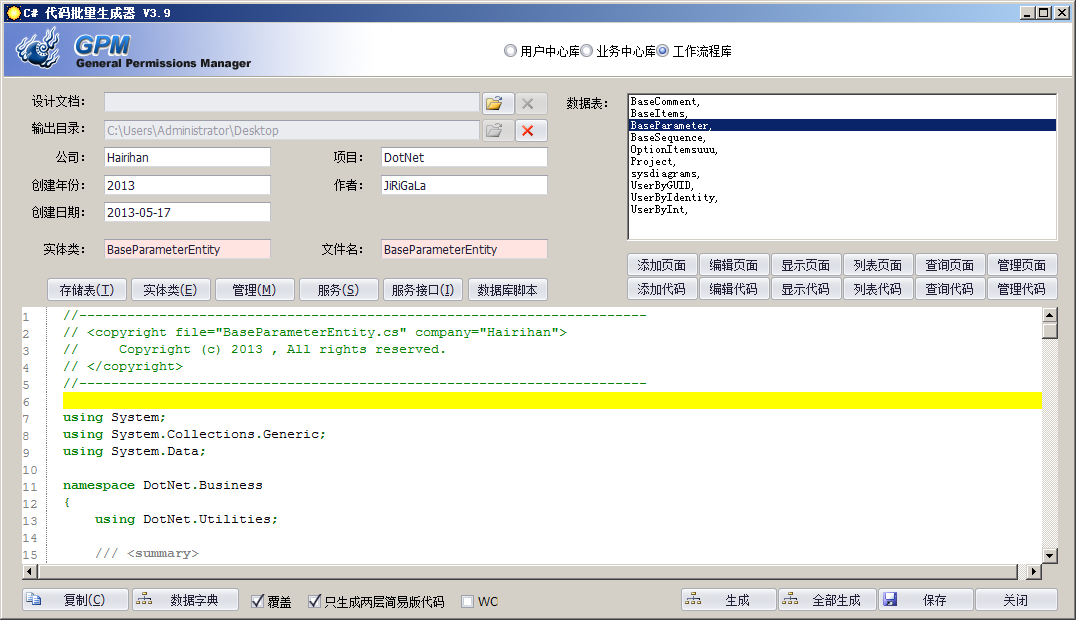Click the 添加代码 button
Viewport: 1076px width, 620px height.
[662, 289]
